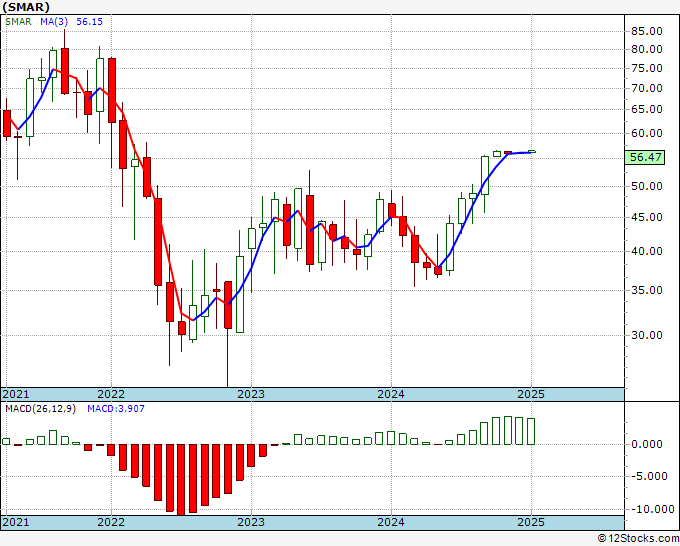Click the (SMAR) ticker title
680x546 pixels.
(26, 7)
